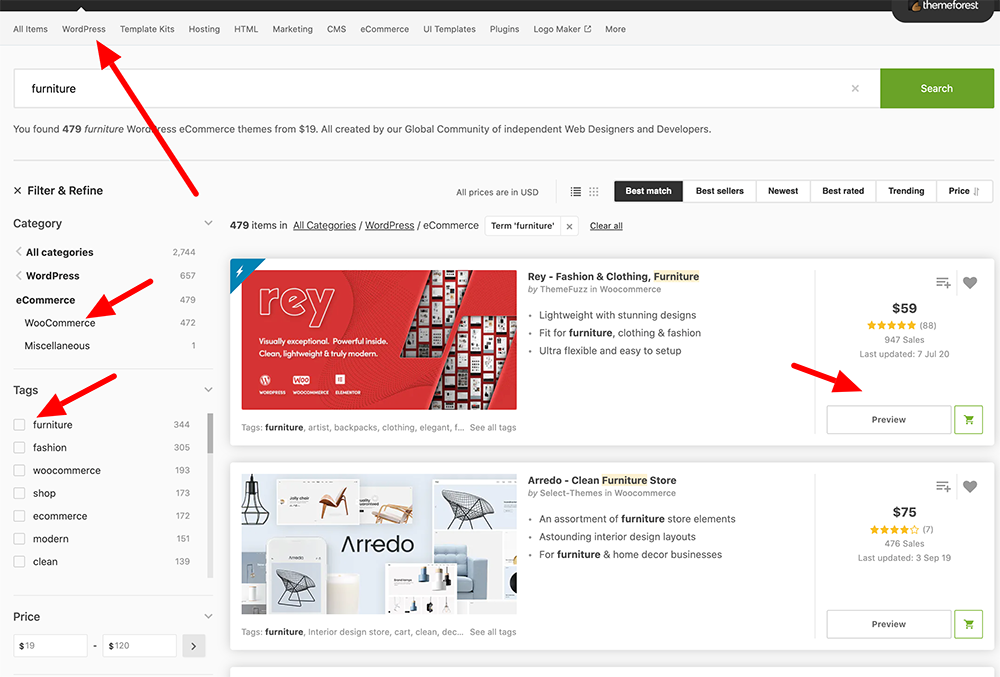
Task: Check the fashion tag checkbox
Action: (19, 448)
